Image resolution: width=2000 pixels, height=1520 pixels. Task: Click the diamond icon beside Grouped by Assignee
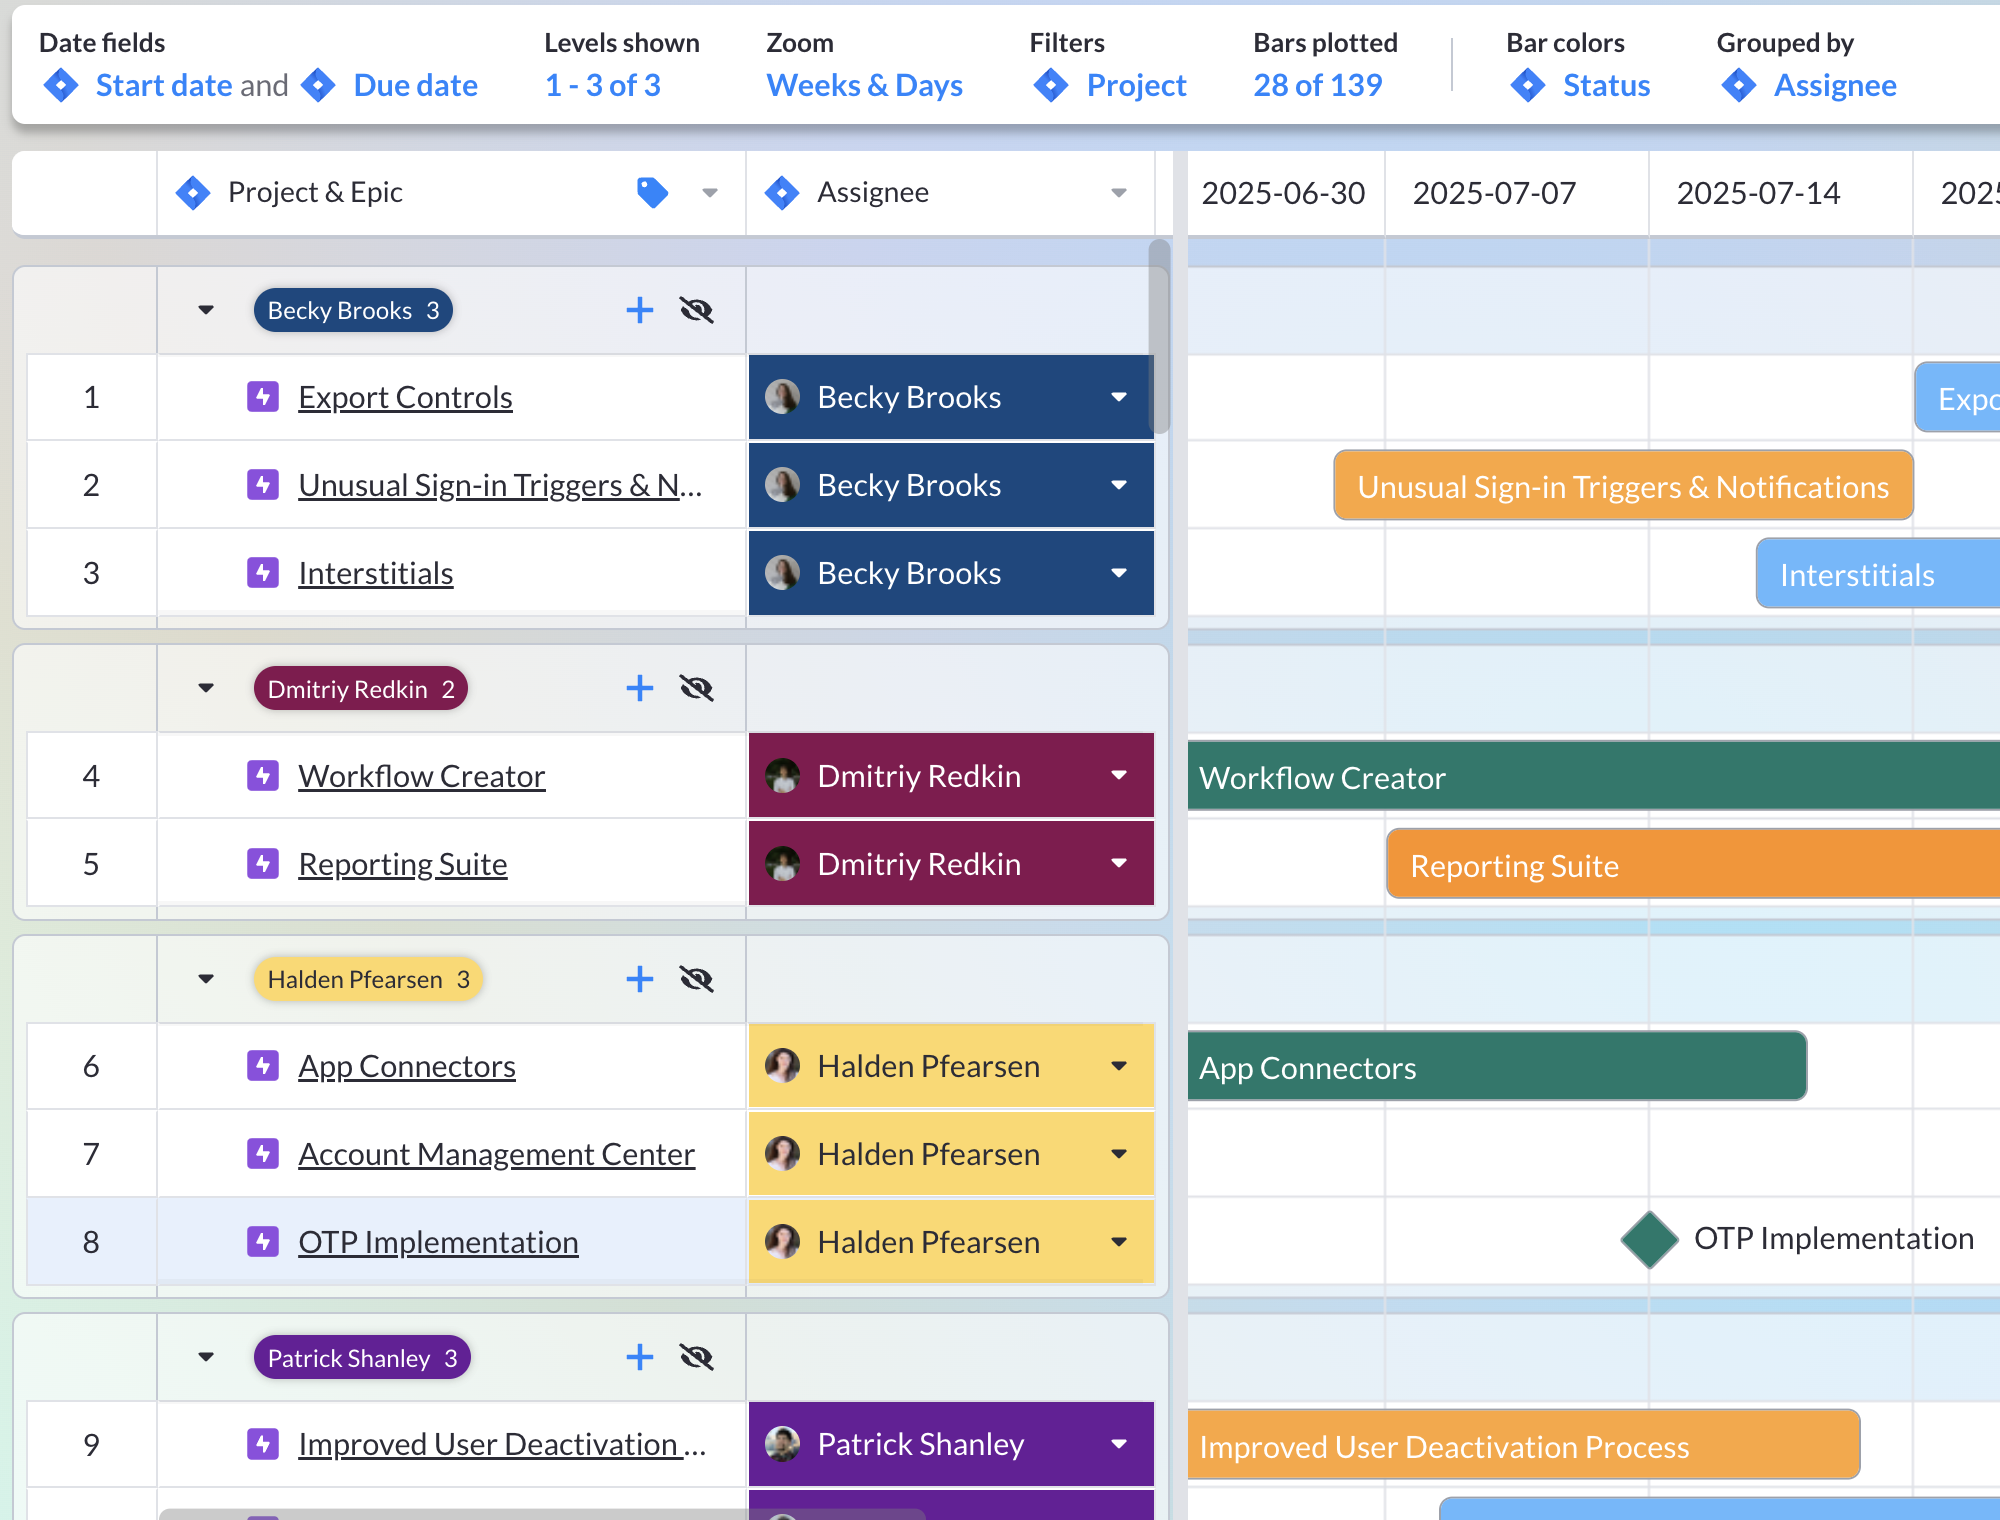[1738, 86]
